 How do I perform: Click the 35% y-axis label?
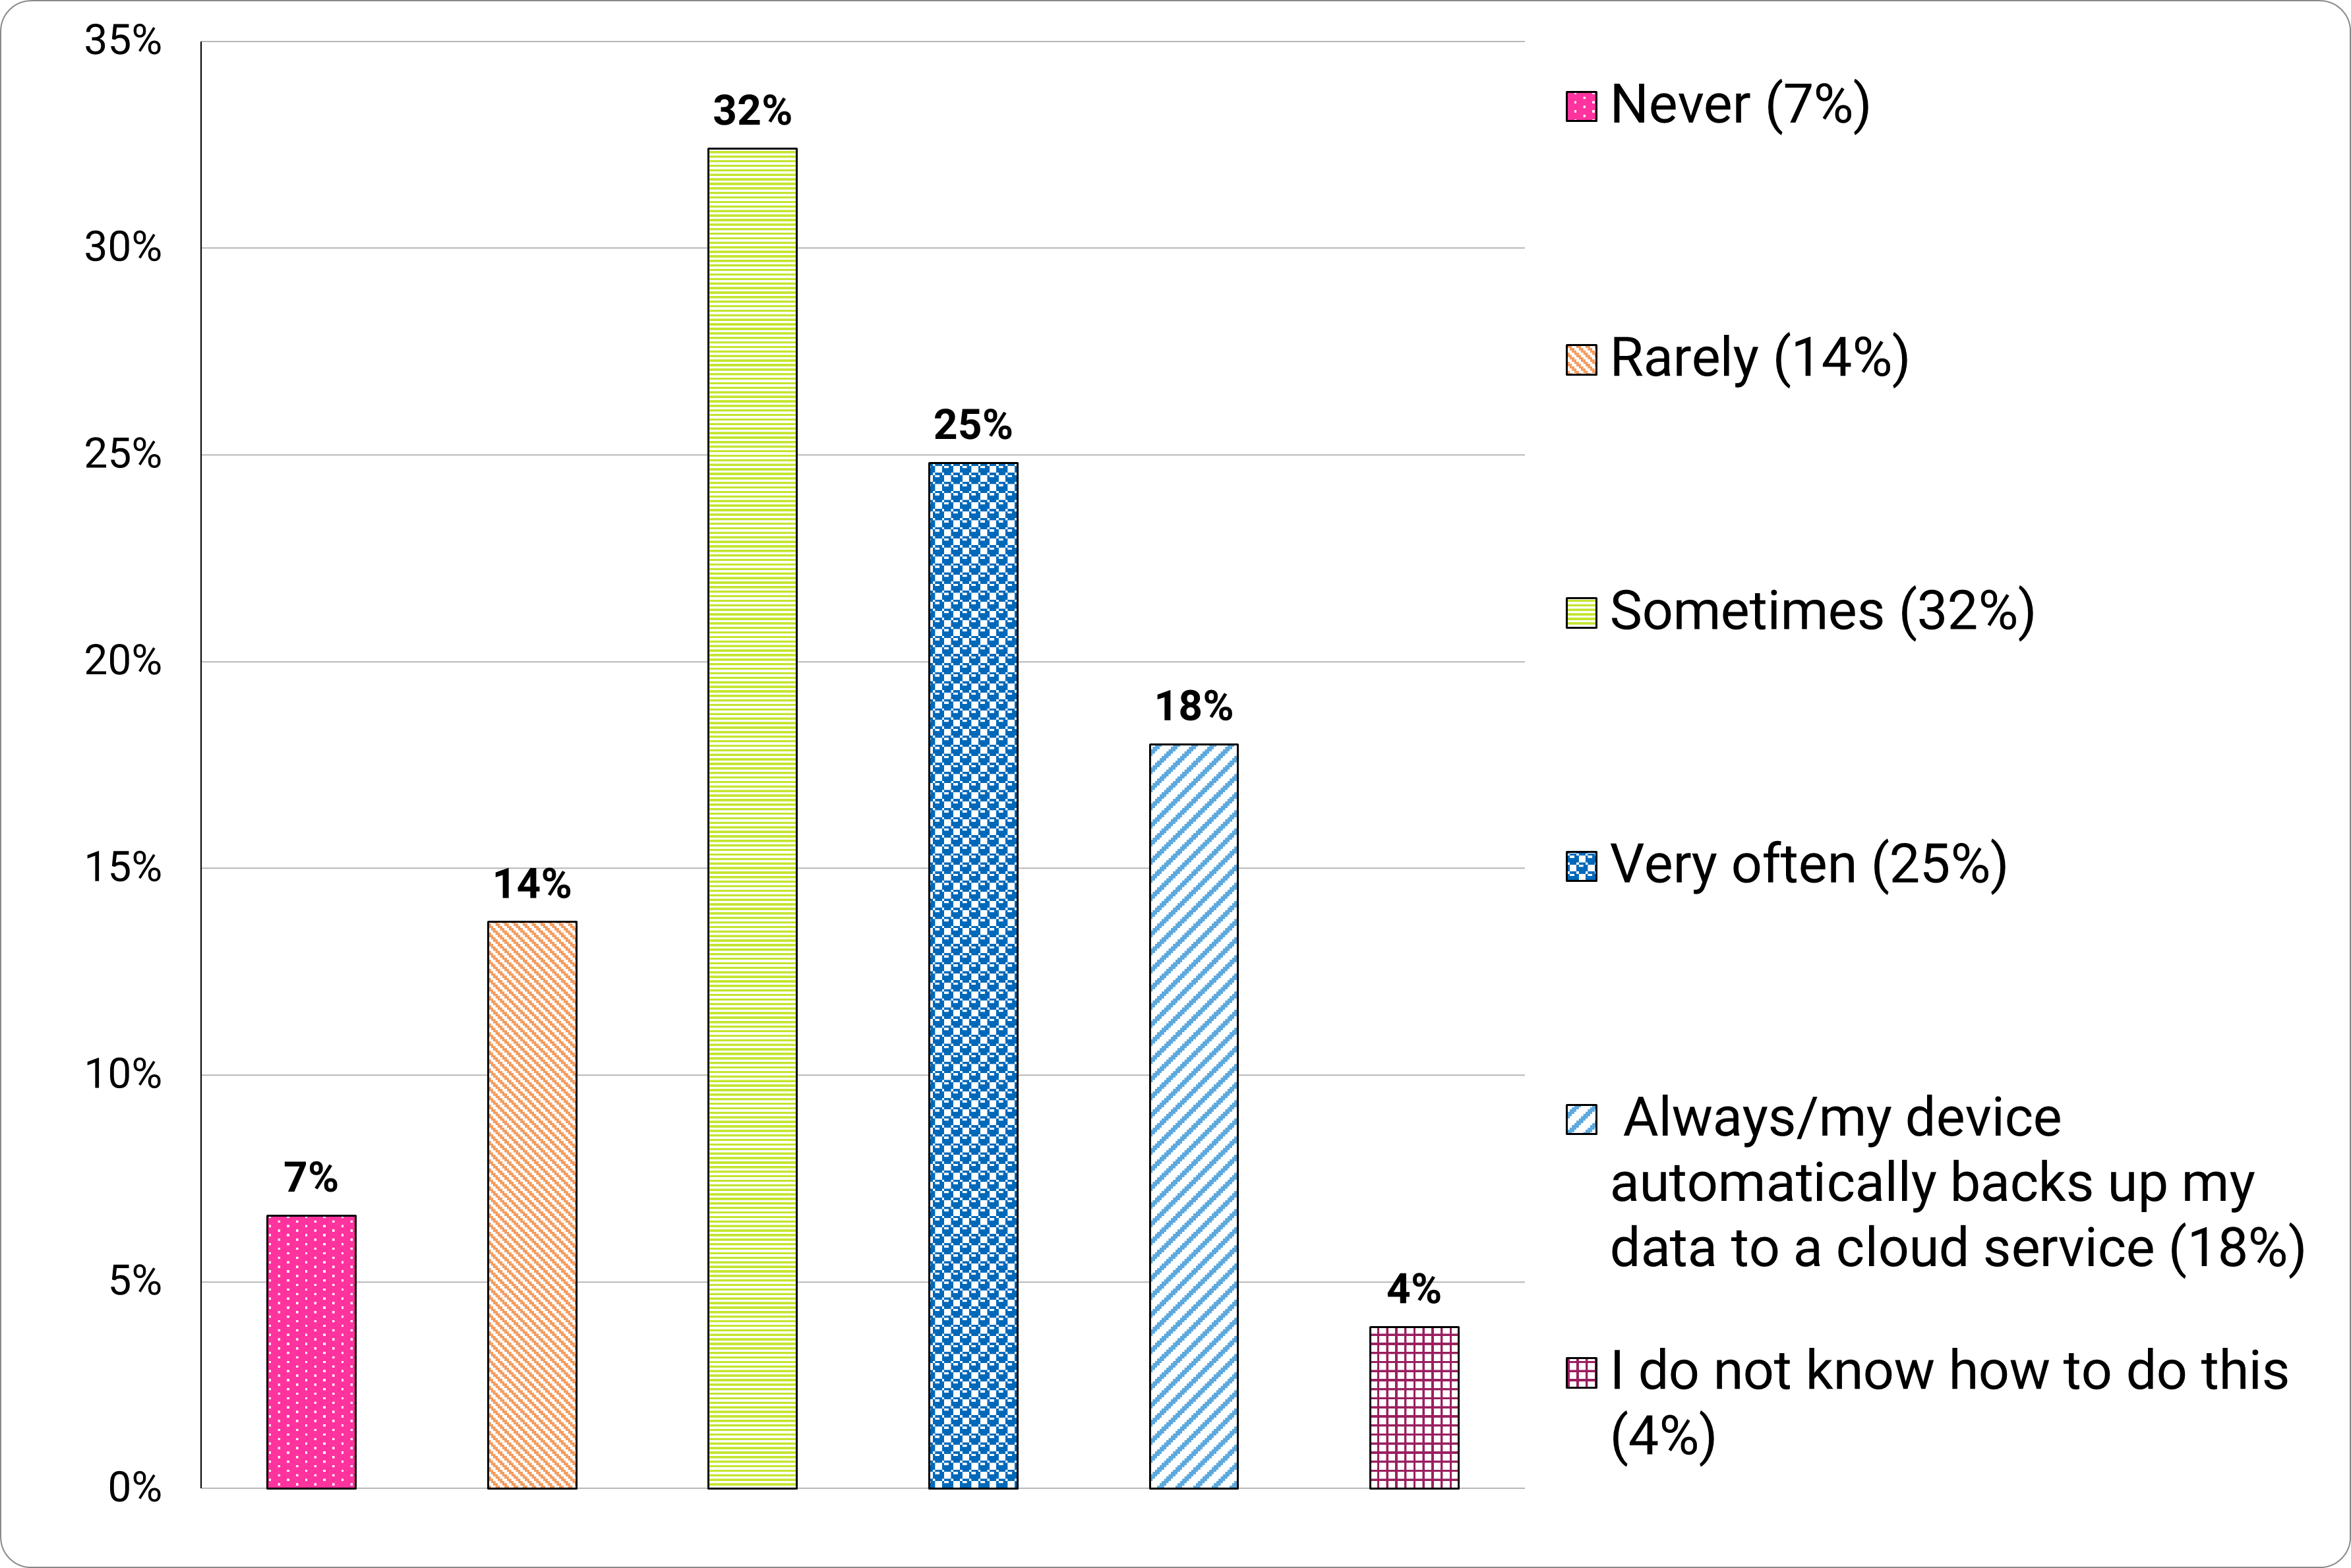[123, 41]
